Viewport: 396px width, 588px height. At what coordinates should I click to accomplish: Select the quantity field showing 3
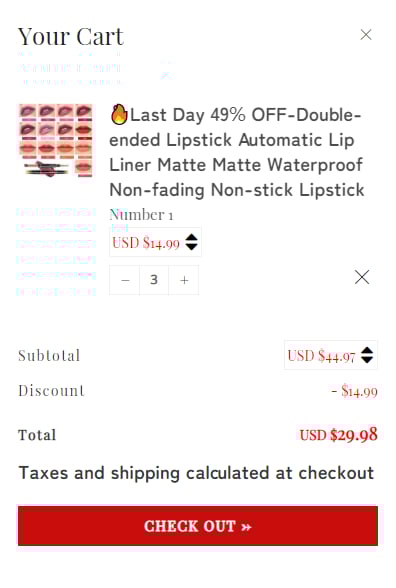(x=154, y=280)
